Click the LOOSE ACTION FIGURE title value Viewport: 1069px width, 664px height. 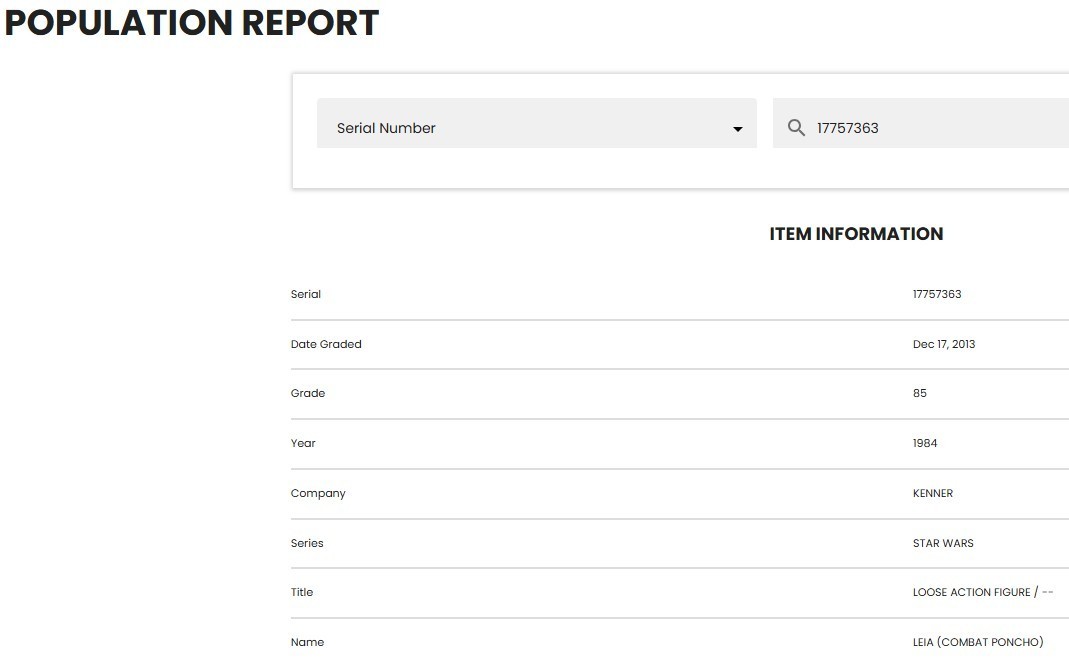click(971, 592)
